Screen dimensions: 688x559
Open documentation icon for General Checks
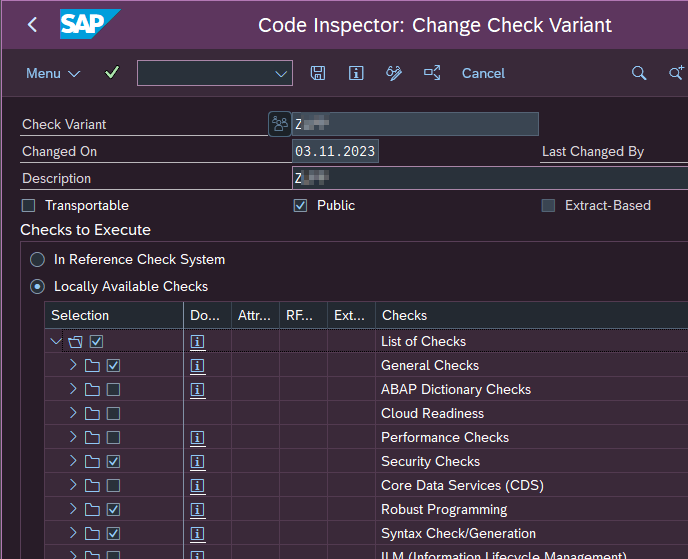pyautogui.click(x=197, y=365)
